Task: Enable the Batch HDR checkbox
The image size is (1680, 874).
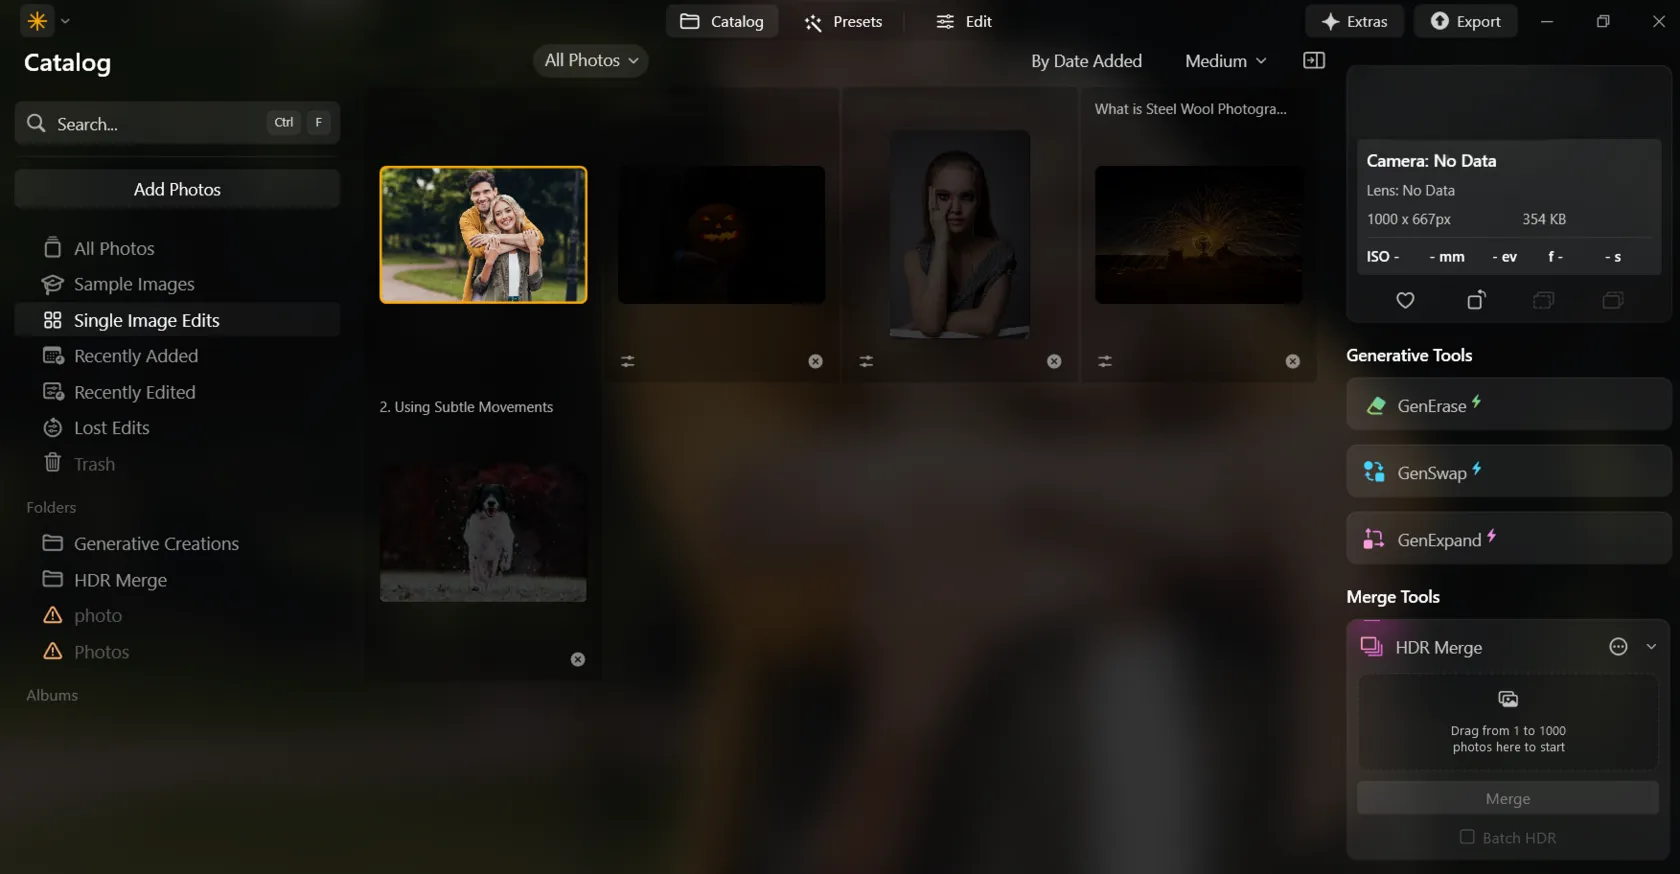Action: [1467, 837]
